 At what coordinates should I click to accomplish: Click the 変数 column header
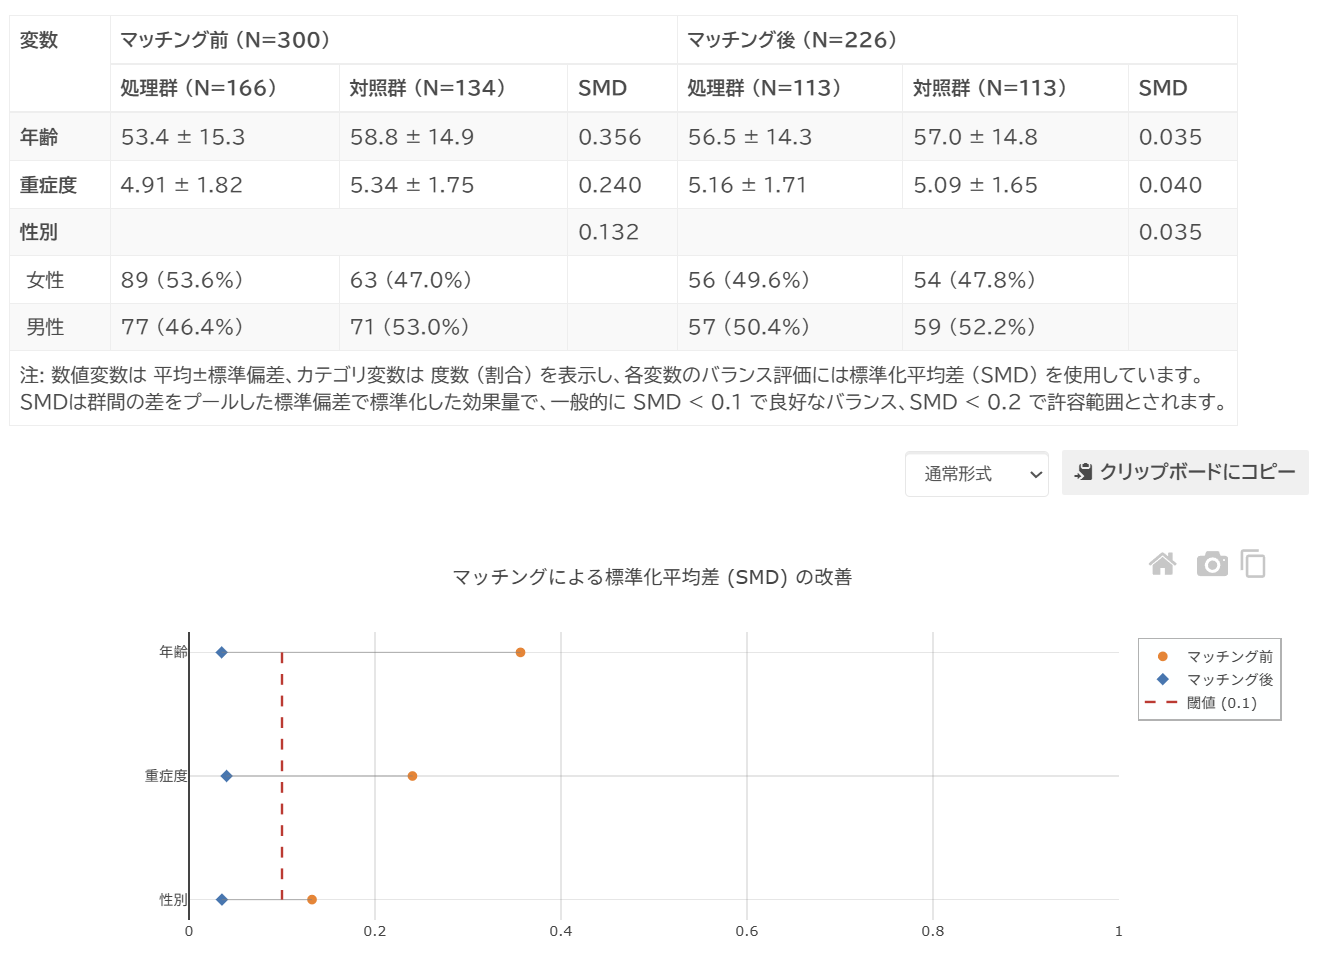tap(39, 40)
